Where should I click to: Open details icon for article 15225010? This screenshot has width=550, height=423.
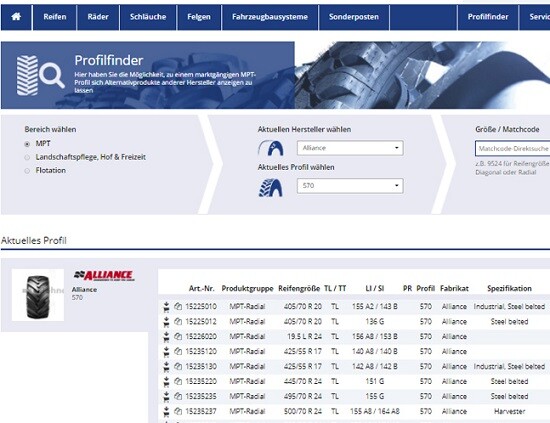tap(178, 307)
